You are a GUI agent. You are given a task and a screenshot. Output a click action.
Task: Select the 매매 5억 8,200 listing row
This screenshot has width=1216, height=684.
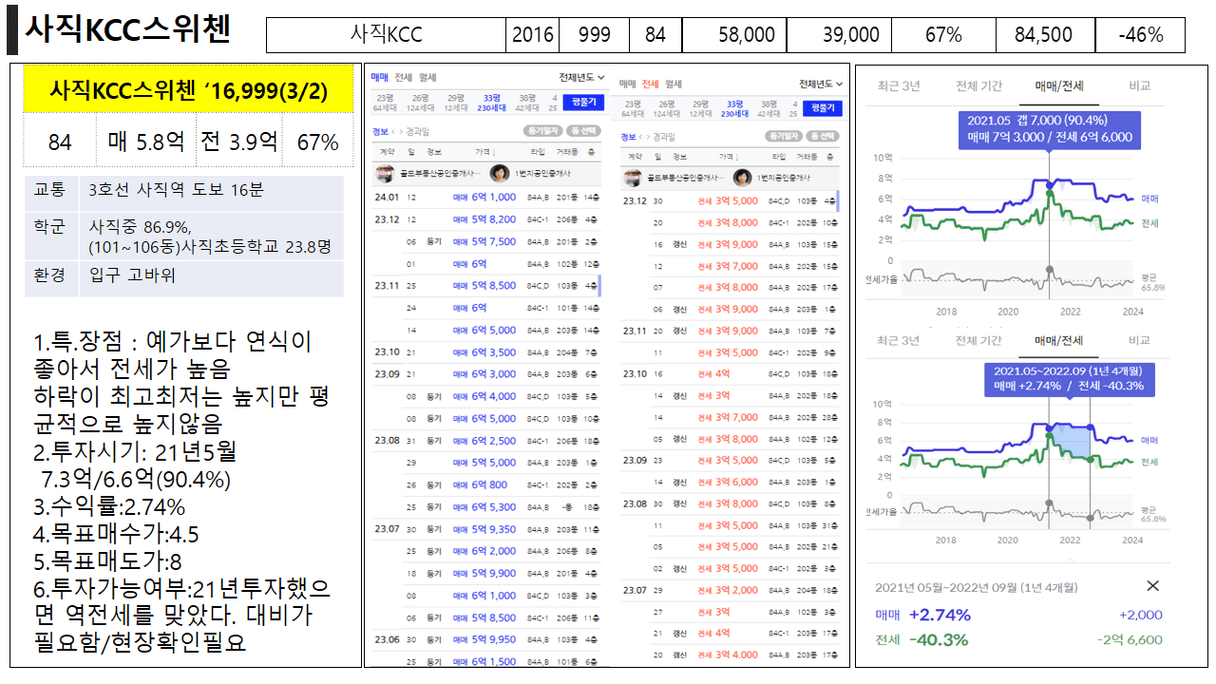(487, 219)
